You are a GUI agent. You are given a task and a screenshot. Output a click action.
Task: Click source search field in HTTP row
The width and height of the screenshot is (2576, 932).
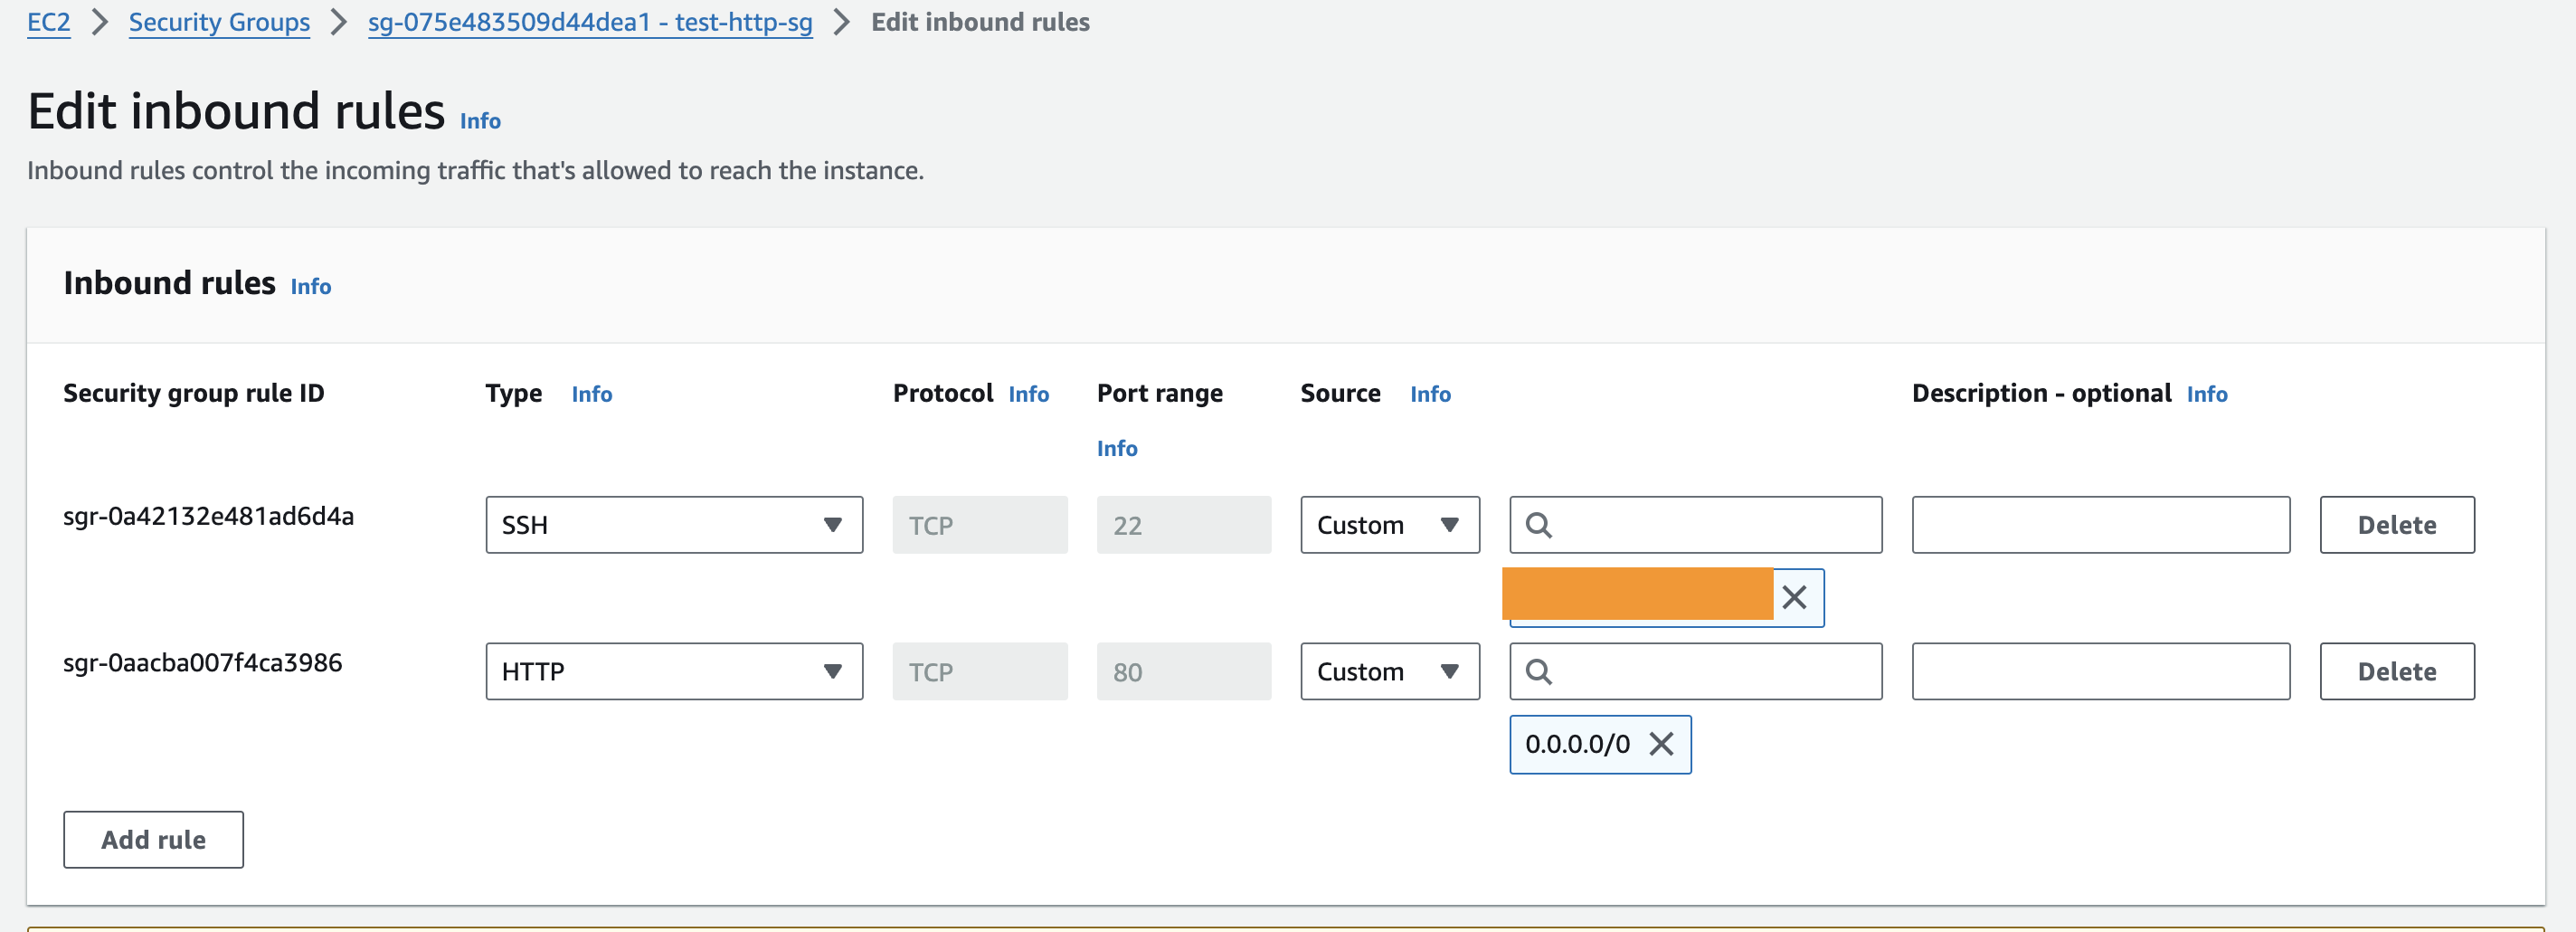click(x=1696, y=671)
